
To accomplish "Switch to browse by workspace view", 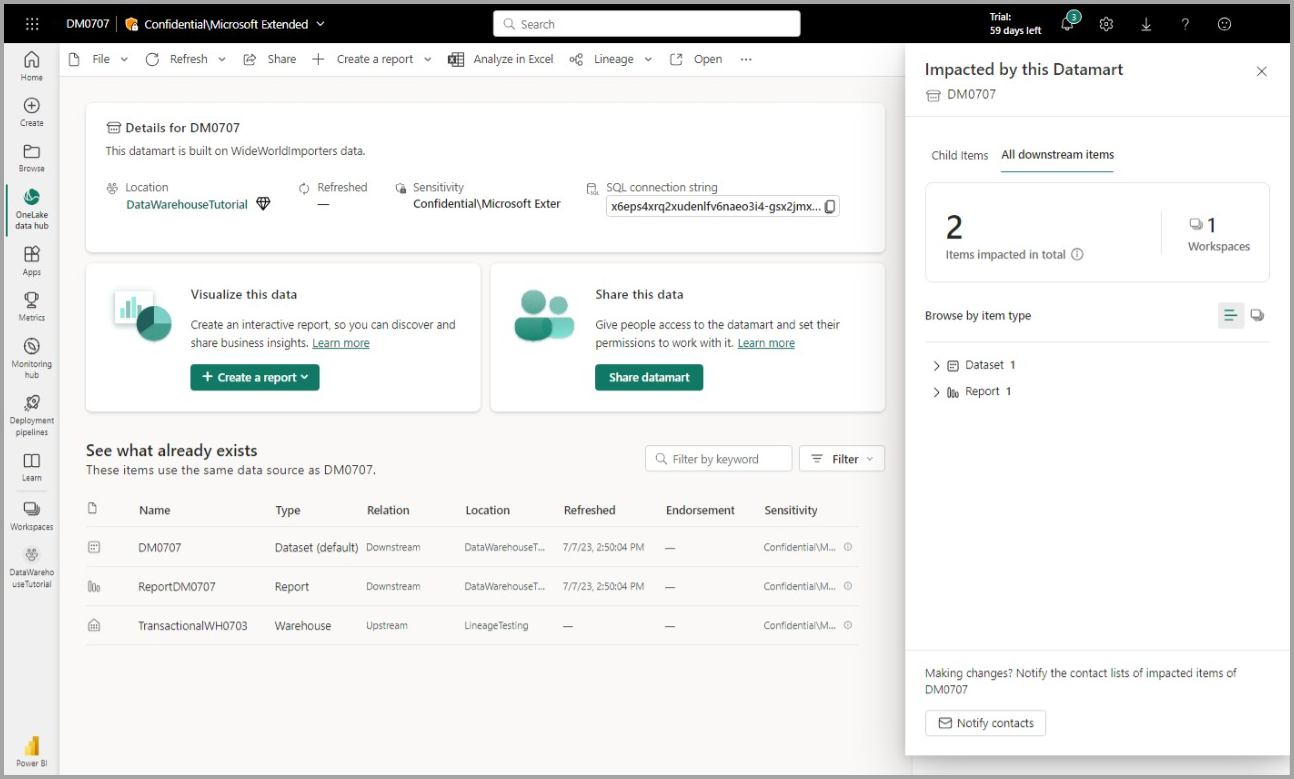I will (x=1257, y=315).
